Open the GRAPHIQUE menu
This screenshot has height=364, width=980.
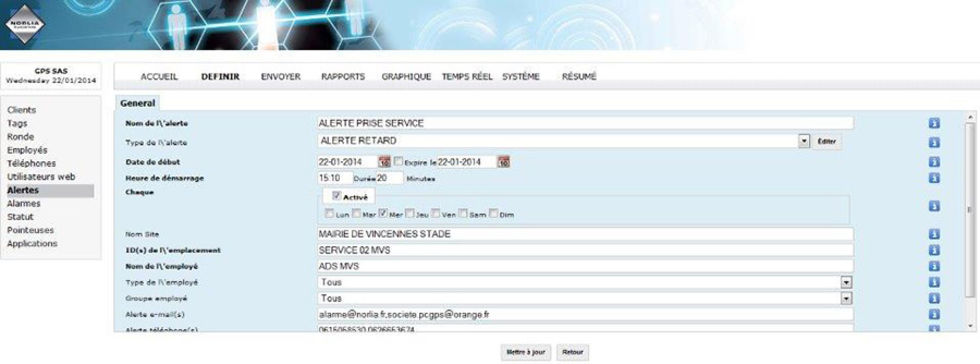tap(406, 76)
